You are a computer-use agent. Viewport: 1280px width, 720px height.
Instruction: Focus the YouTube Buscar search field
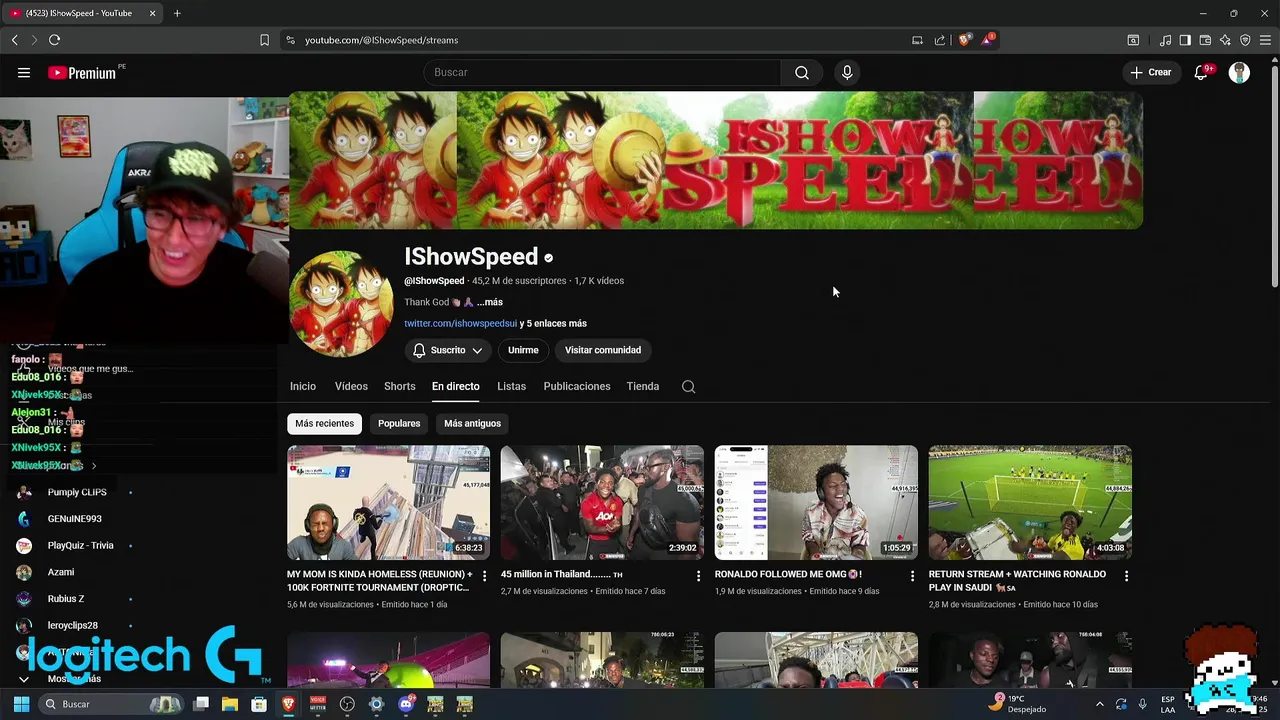[x=602, y=72]
